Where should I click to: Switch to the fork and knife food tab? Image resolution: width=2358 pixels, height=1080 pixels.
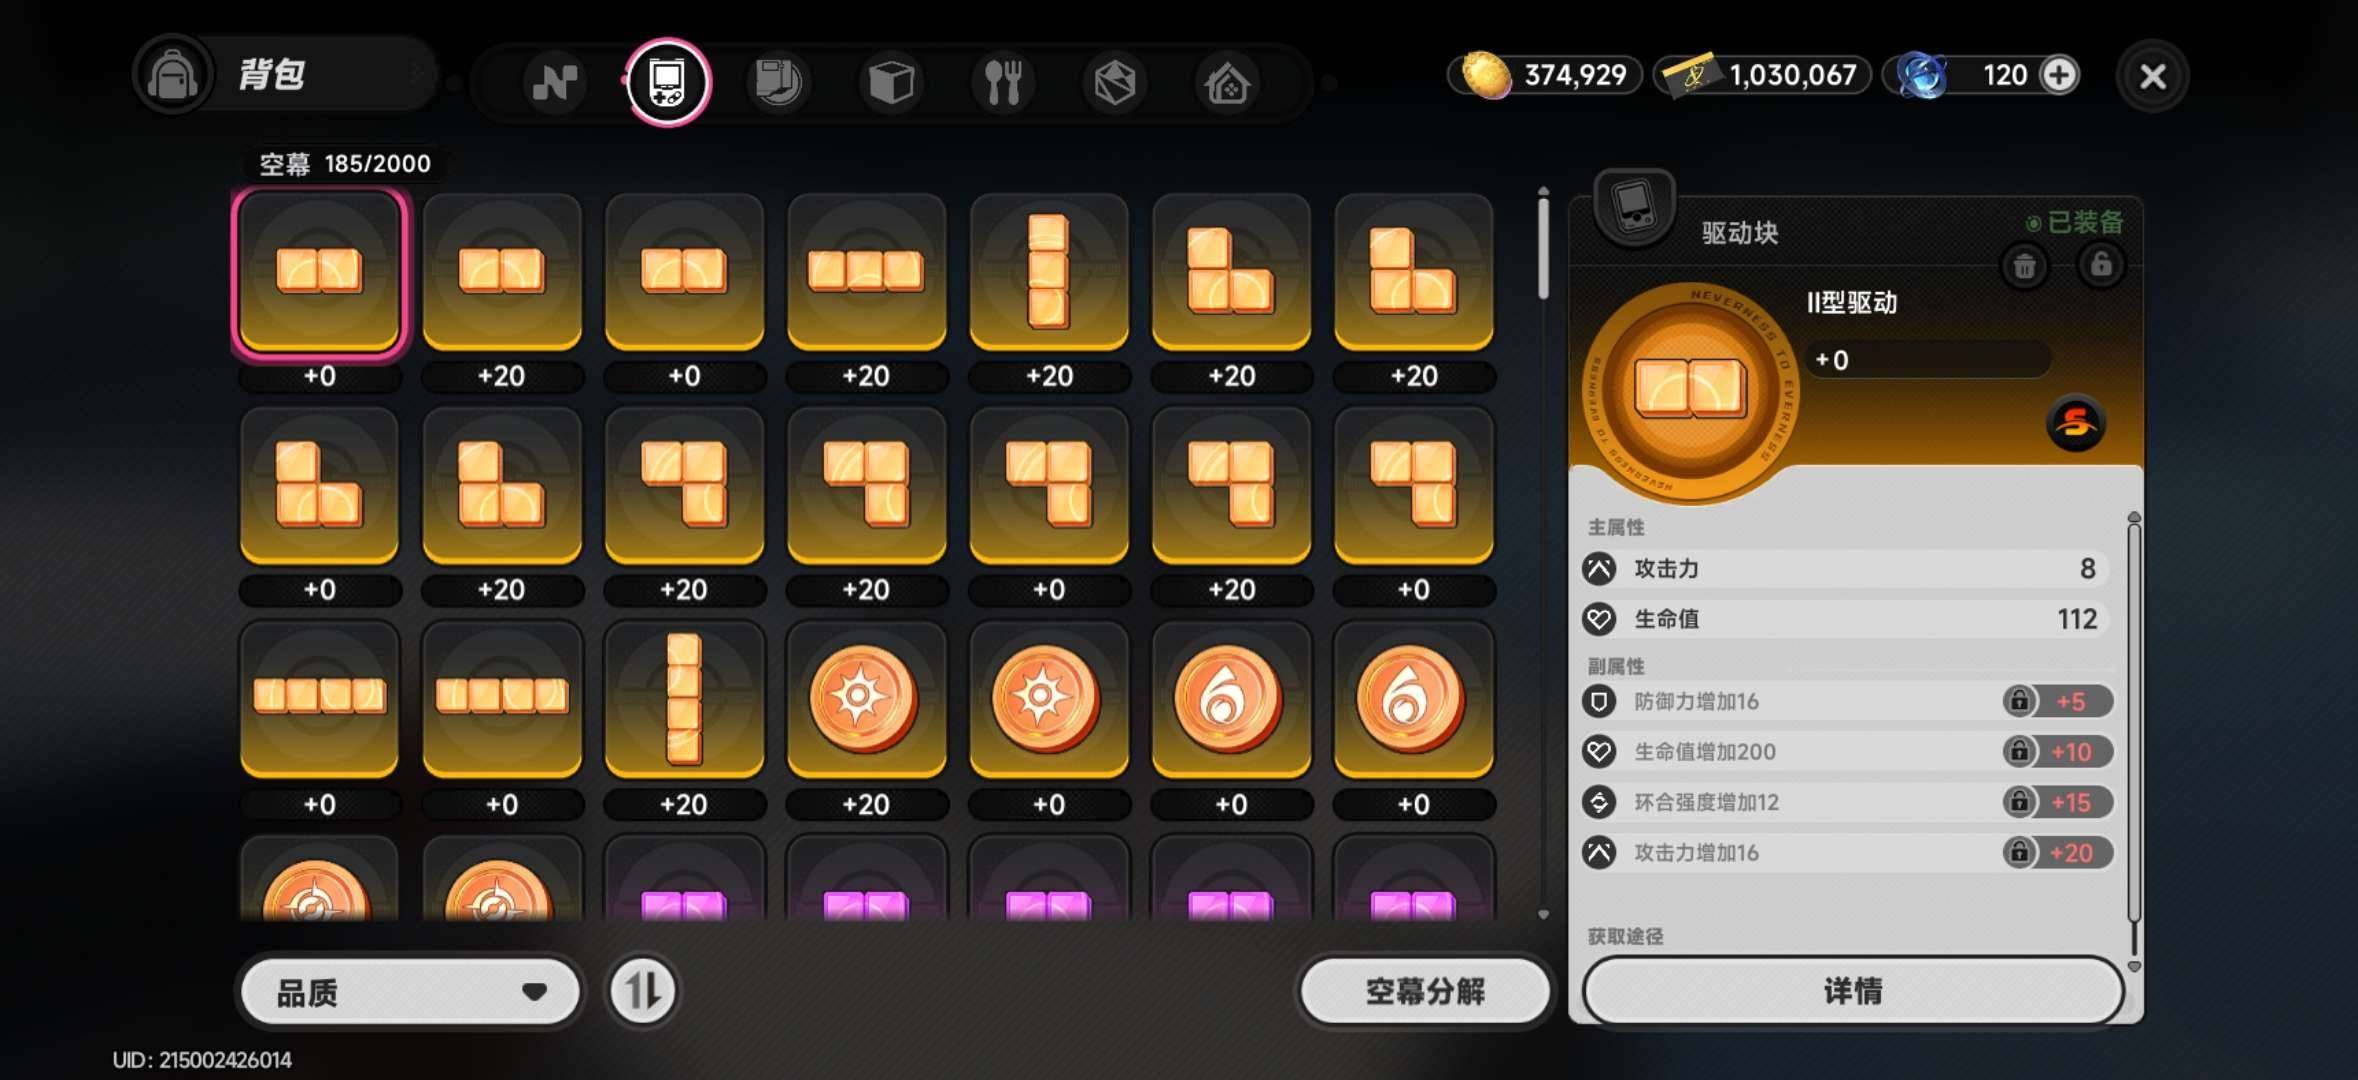tap(1002, 82)
